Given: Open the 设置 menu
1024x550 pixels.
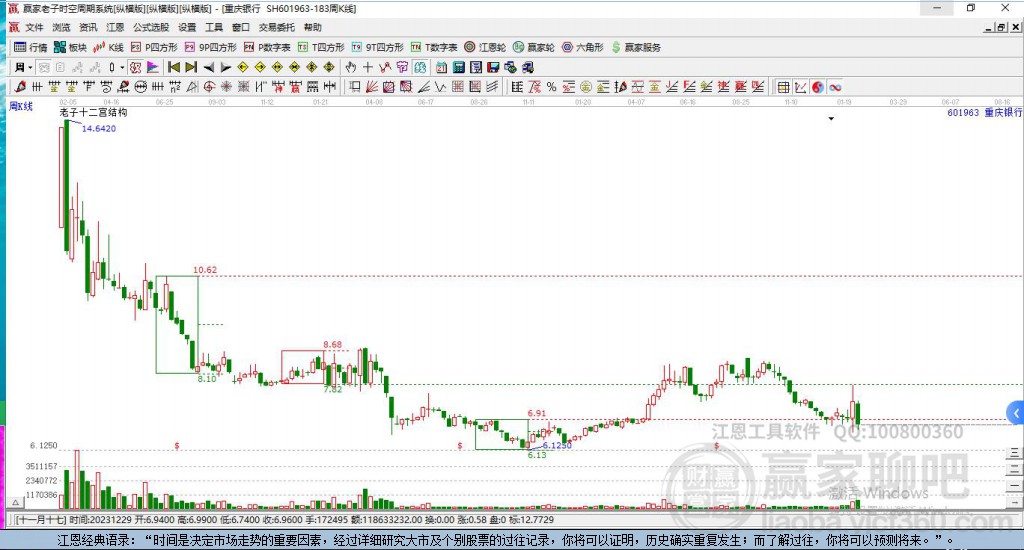Looking at the screenshot, I should 187,27.
